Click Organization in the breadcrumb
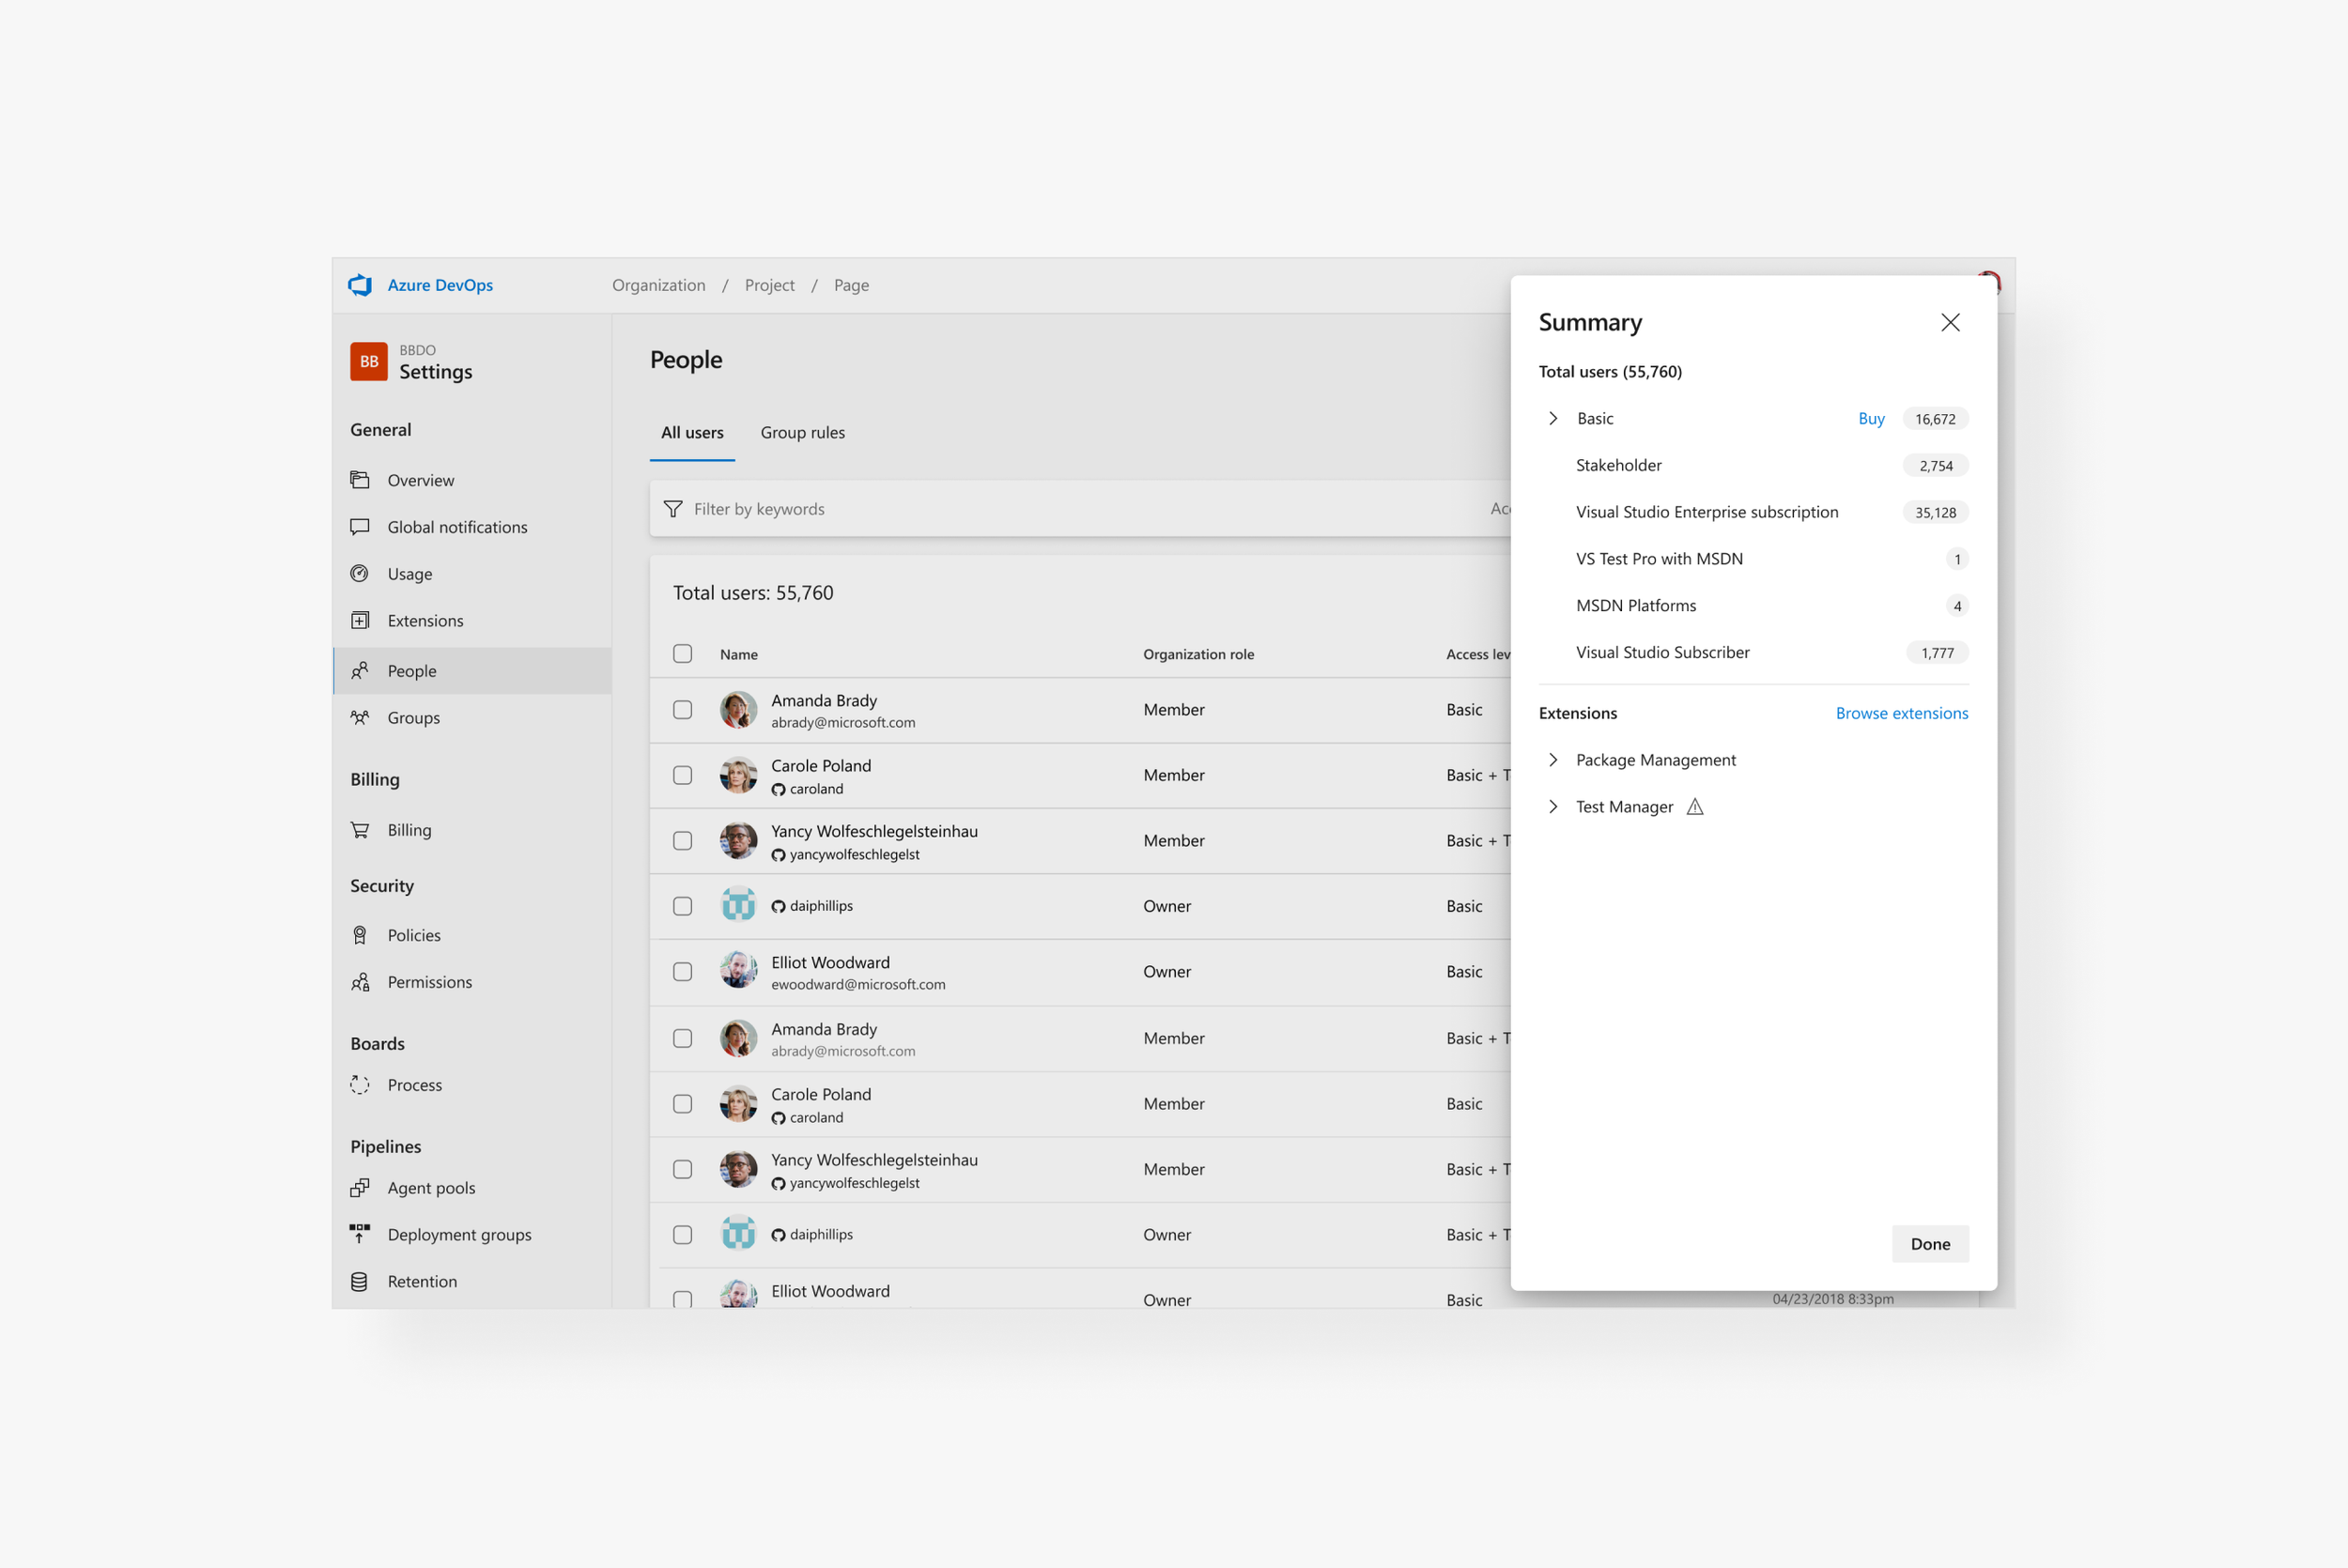The image size is (2348, 1568). click(x=659, y=285)
